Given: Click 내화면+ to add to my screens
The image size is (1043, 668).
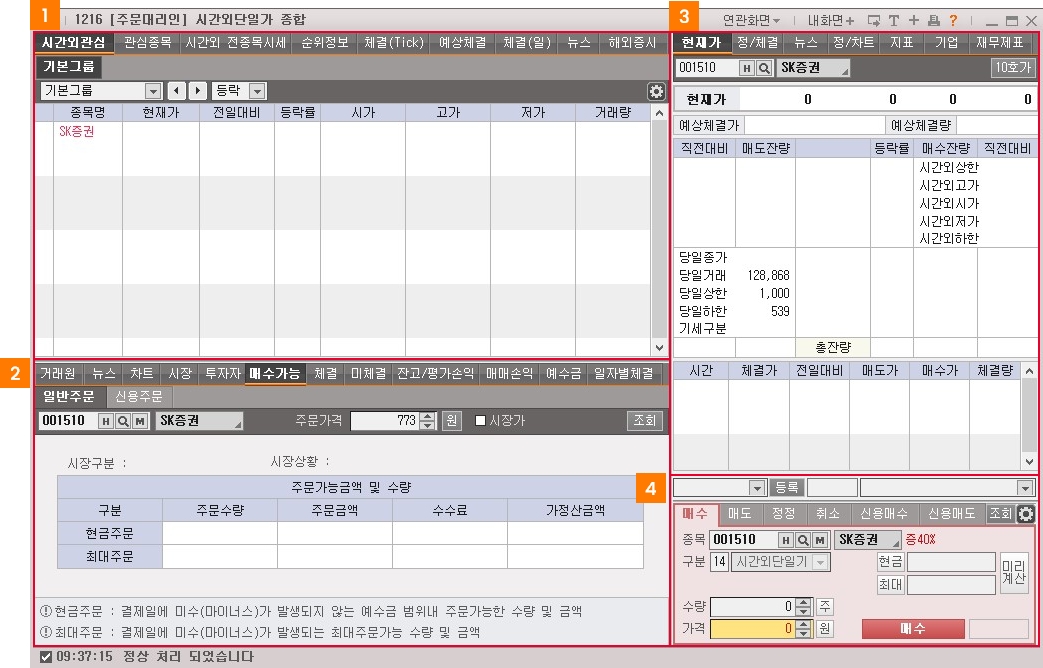Looking at the screenshot, I should point(831,21).
